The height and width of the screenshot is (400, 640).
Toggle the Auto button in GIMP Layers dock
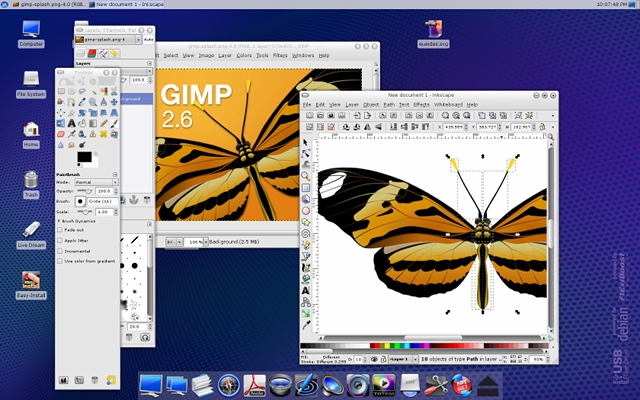click(149, 40)
